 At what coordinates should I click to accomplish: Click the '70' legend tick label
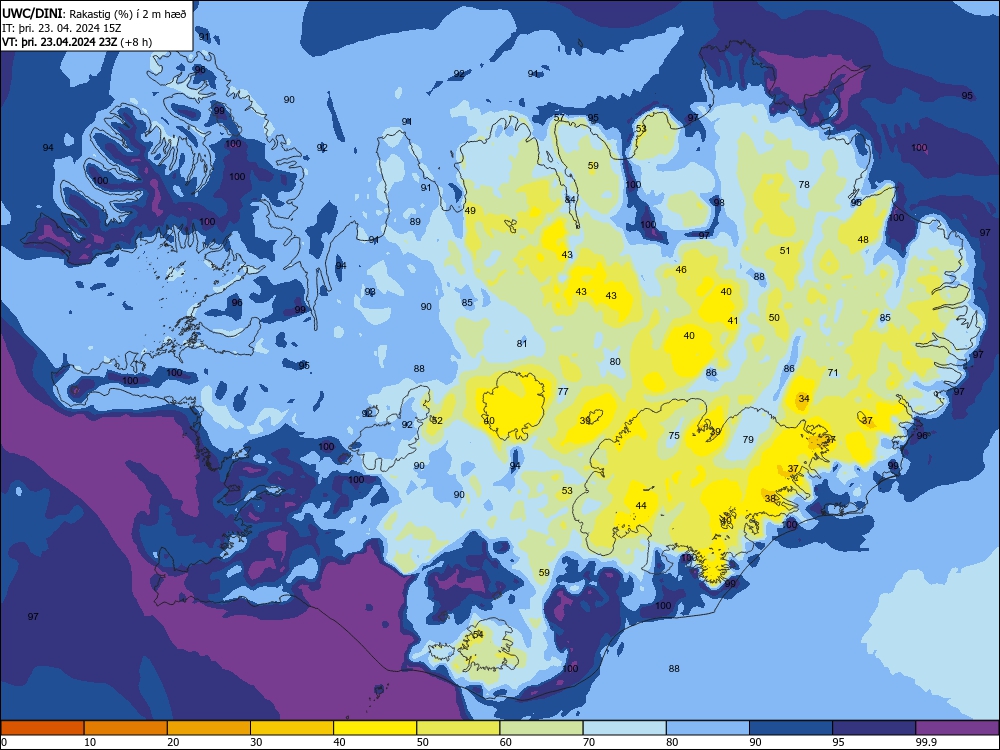(589, 742)
